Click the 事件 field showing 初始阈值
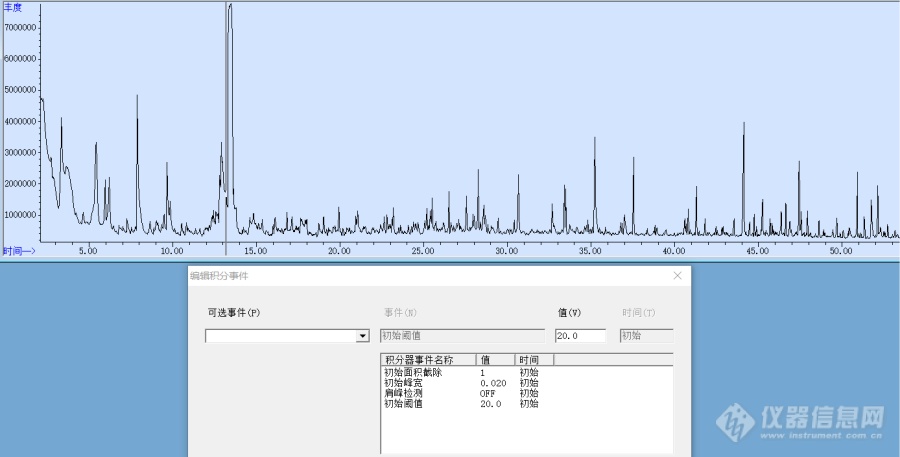The image size is (900, 457). (x=462, y=336)
